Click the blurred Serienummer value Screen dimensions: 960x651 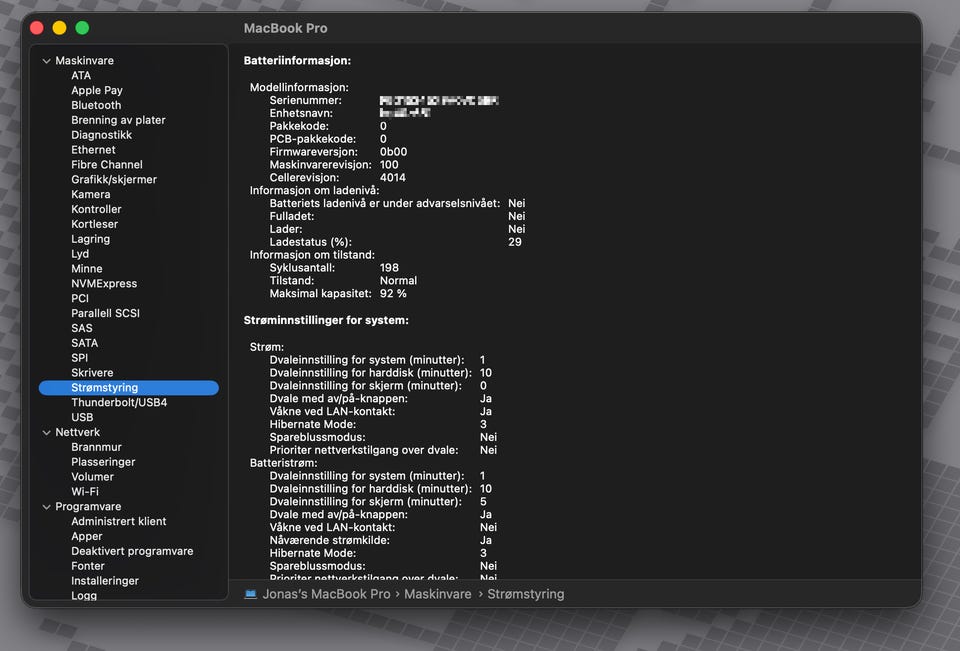click(439, 100)
